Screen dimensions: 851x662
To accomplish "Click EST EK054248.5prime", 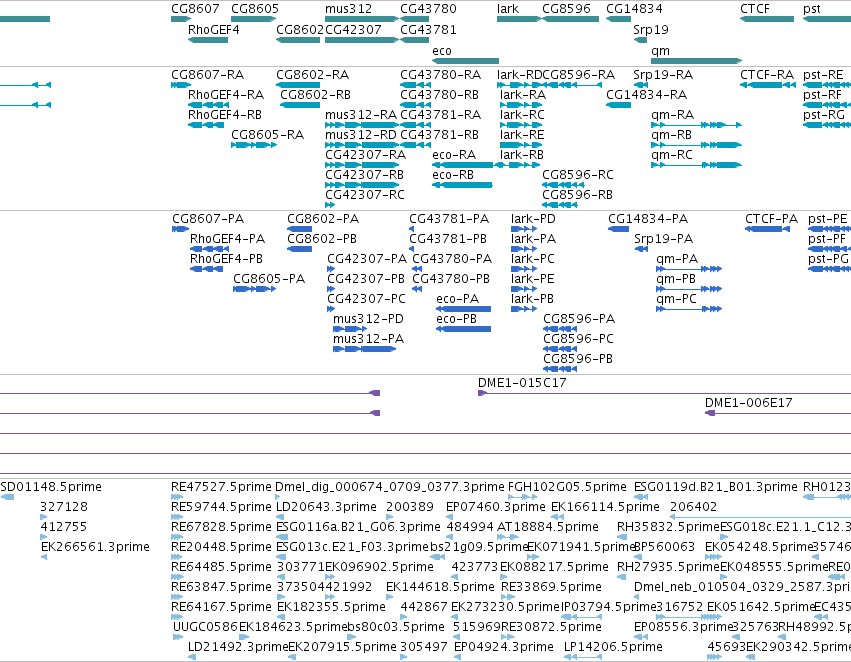I will (x=713, y=557).
